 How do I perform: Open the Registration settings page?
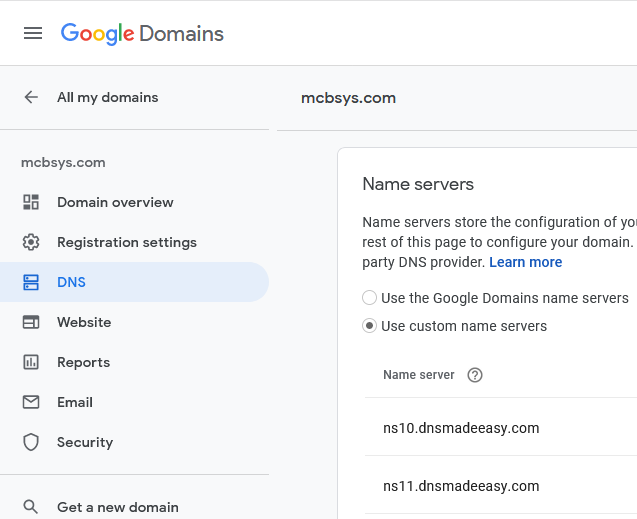[134, 242]
